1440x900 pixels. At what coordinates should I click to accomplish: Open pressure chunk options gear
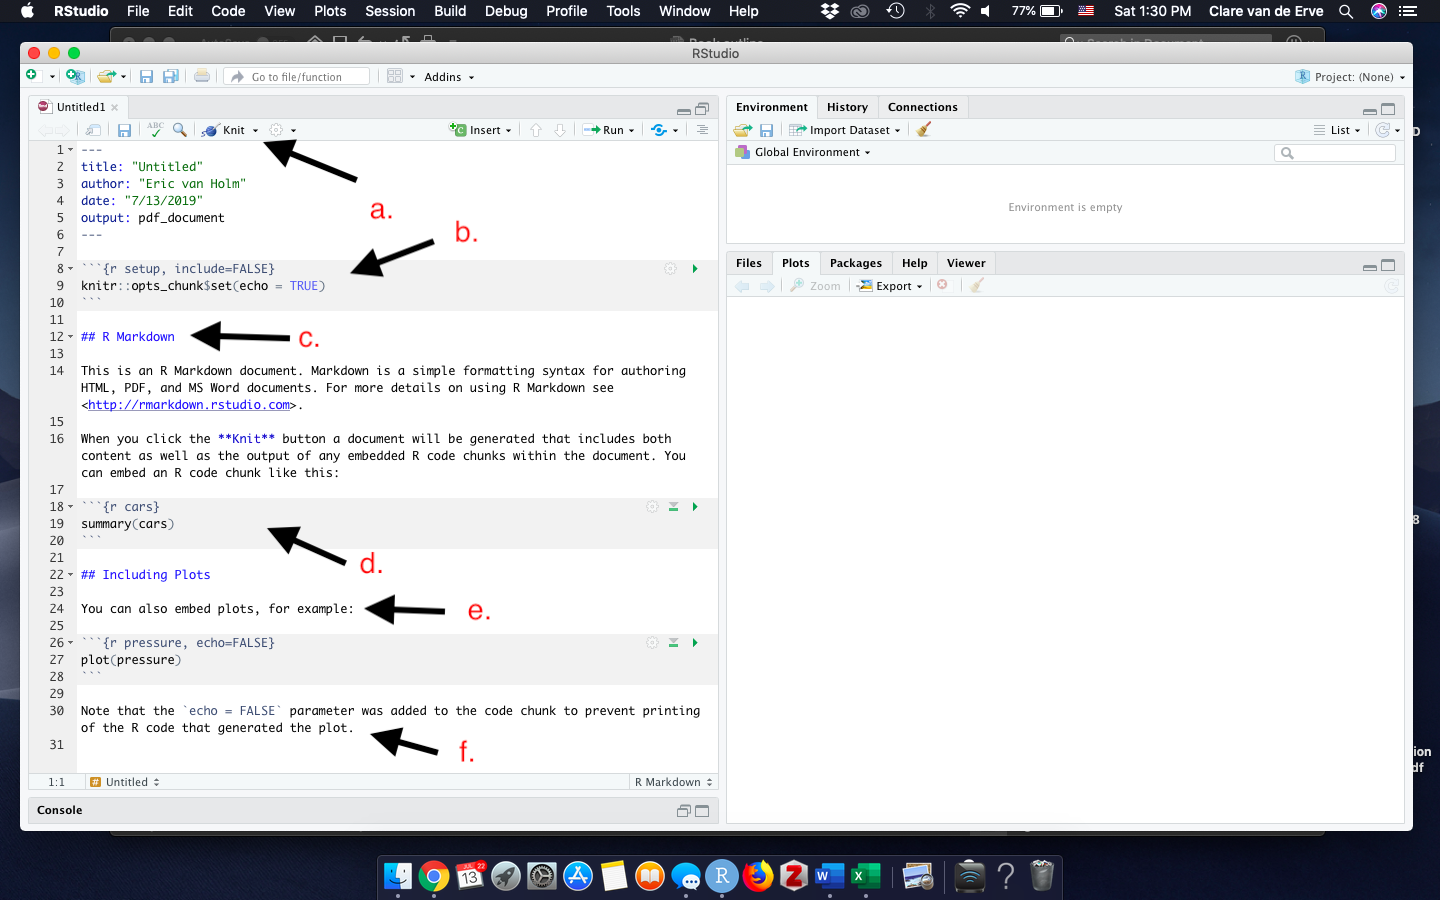coord(652,643)
